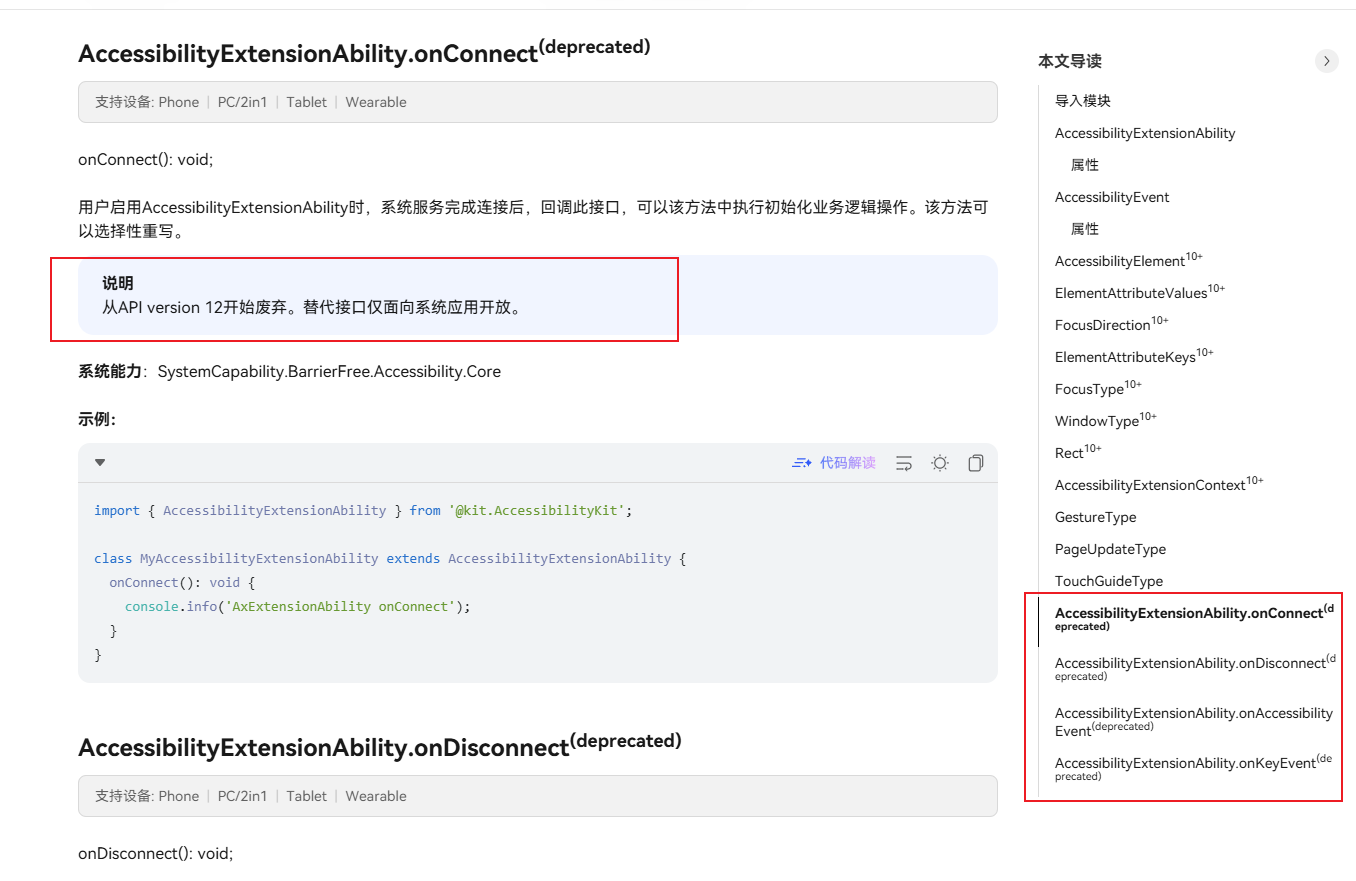Image resolution: width=1356 pixels, height=881 pixels.
Task: Navigate to GestureType in the outline
Action: (x=1096, y=517)
